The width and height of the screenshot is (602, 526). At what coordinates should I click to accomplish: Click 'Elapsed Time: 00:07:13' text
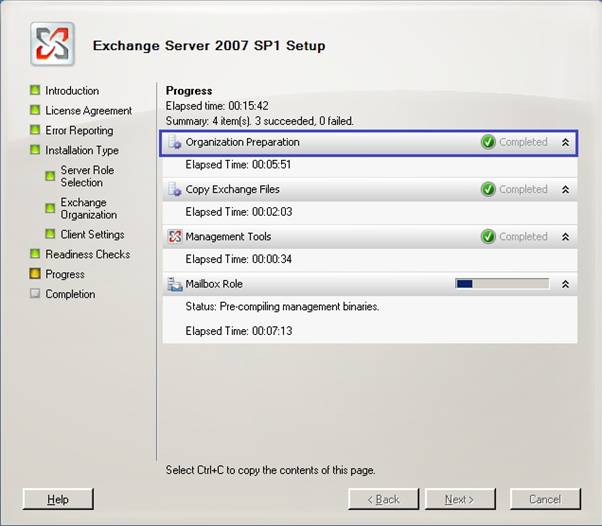[x=239, y=331]
